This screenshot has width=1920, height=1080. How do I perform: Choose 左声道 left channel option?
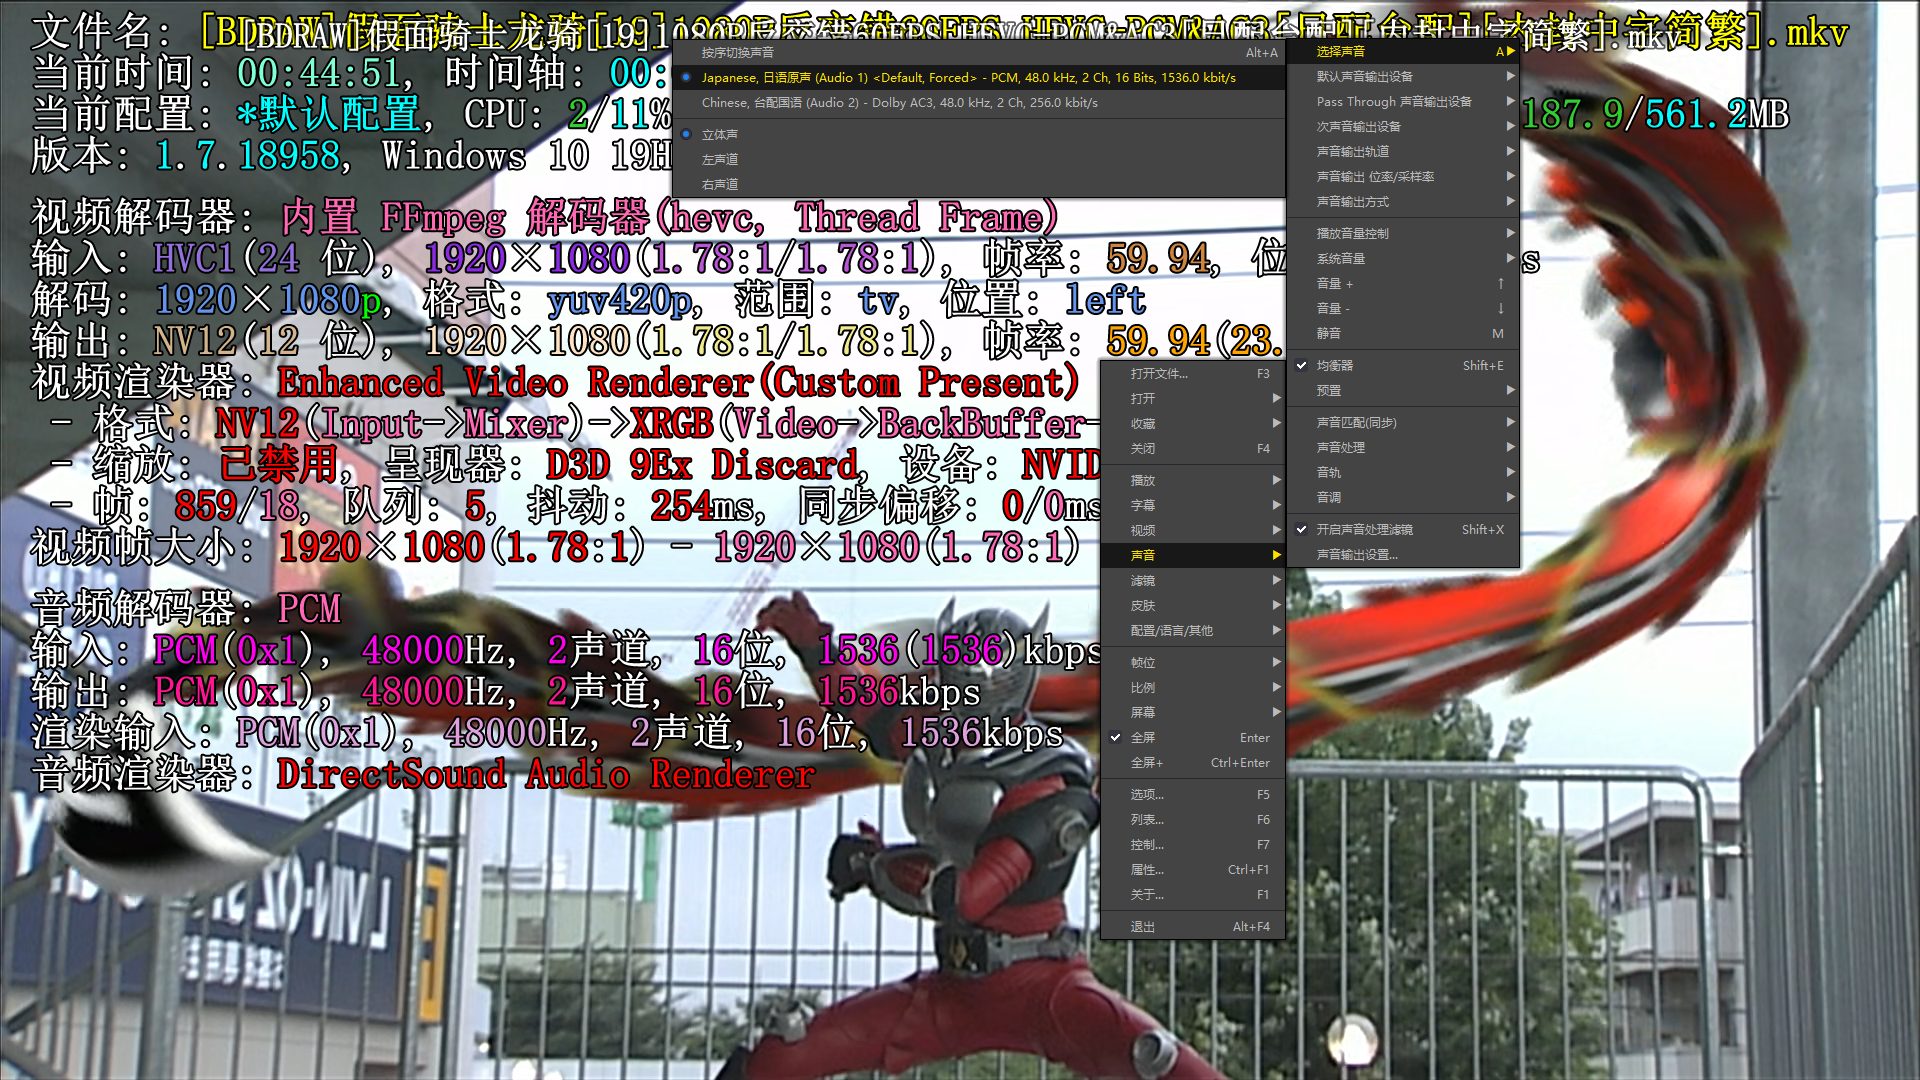point(978,159)
